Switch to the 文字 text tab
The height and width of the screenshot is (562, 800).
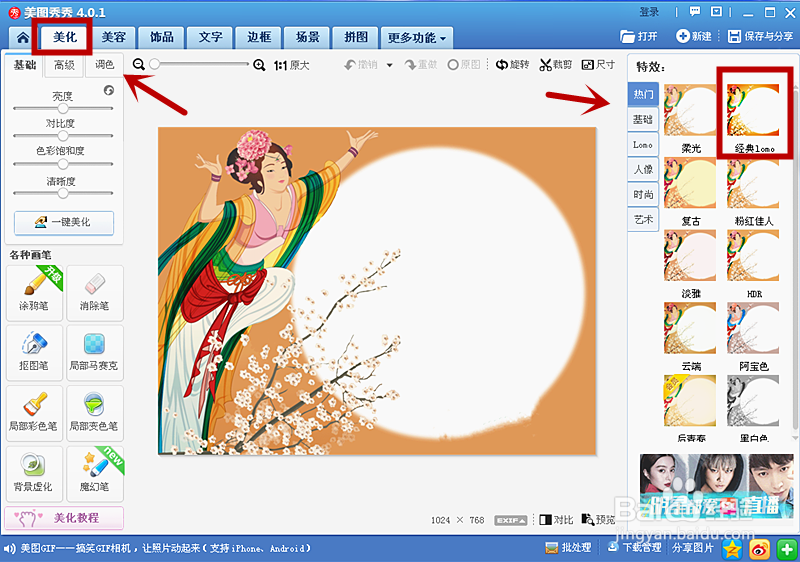pos(210,38)
